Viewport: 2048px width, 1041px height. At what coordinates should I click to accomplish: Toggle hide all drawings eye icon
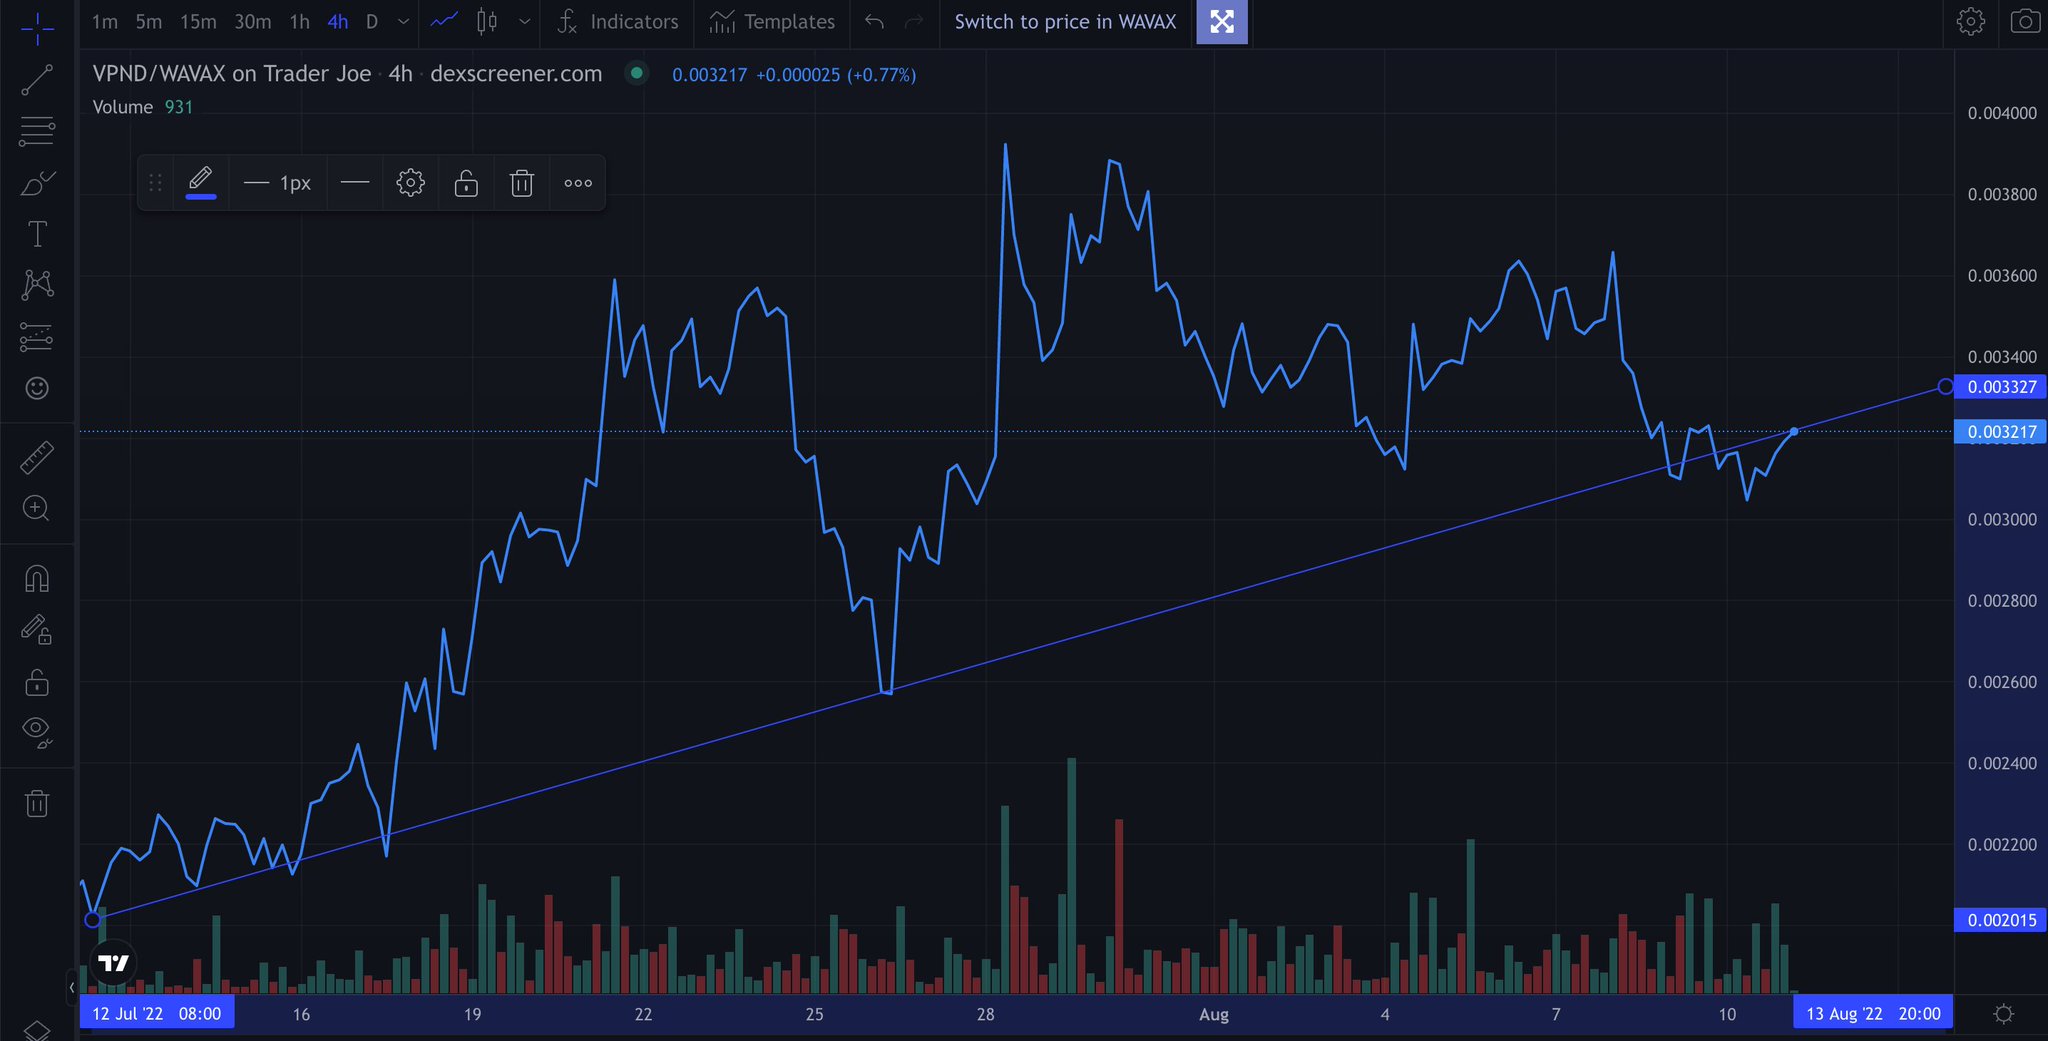[37, 733]
